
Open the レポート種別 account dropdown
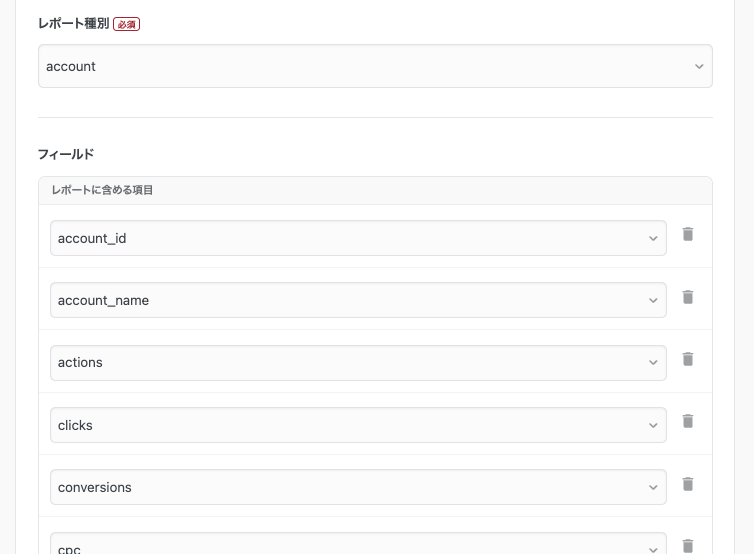375,66
